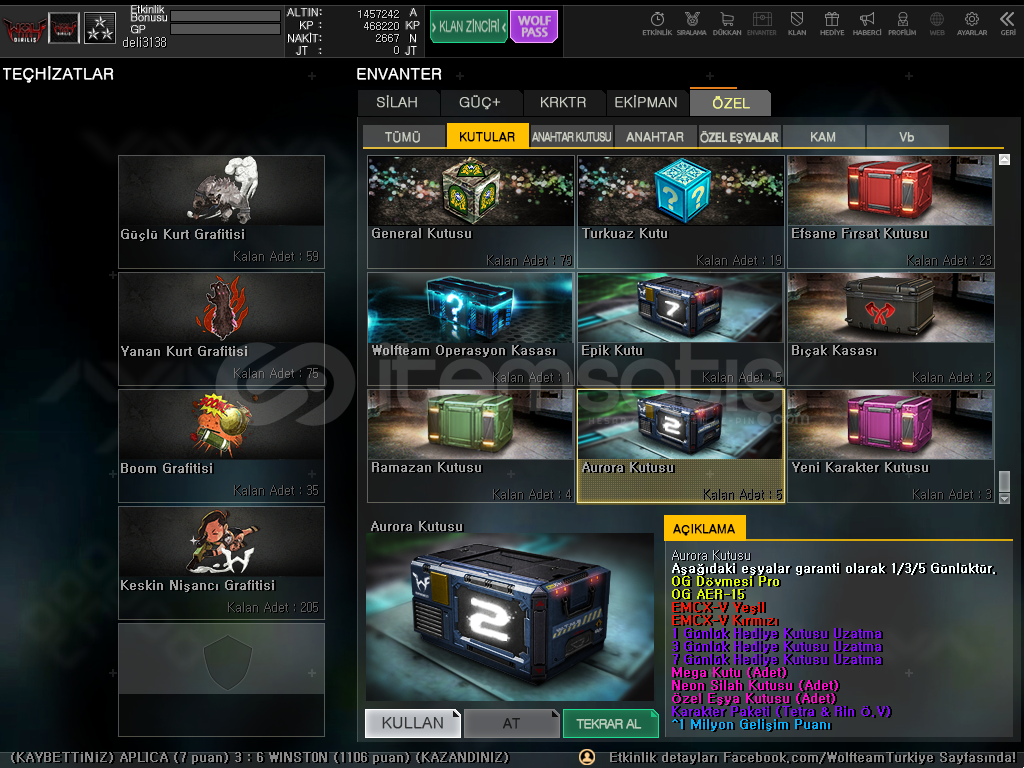1024x768 pixels.
Task: Select the ÖZEL EŞYALAR sub-tab
Action: [739, 136]
